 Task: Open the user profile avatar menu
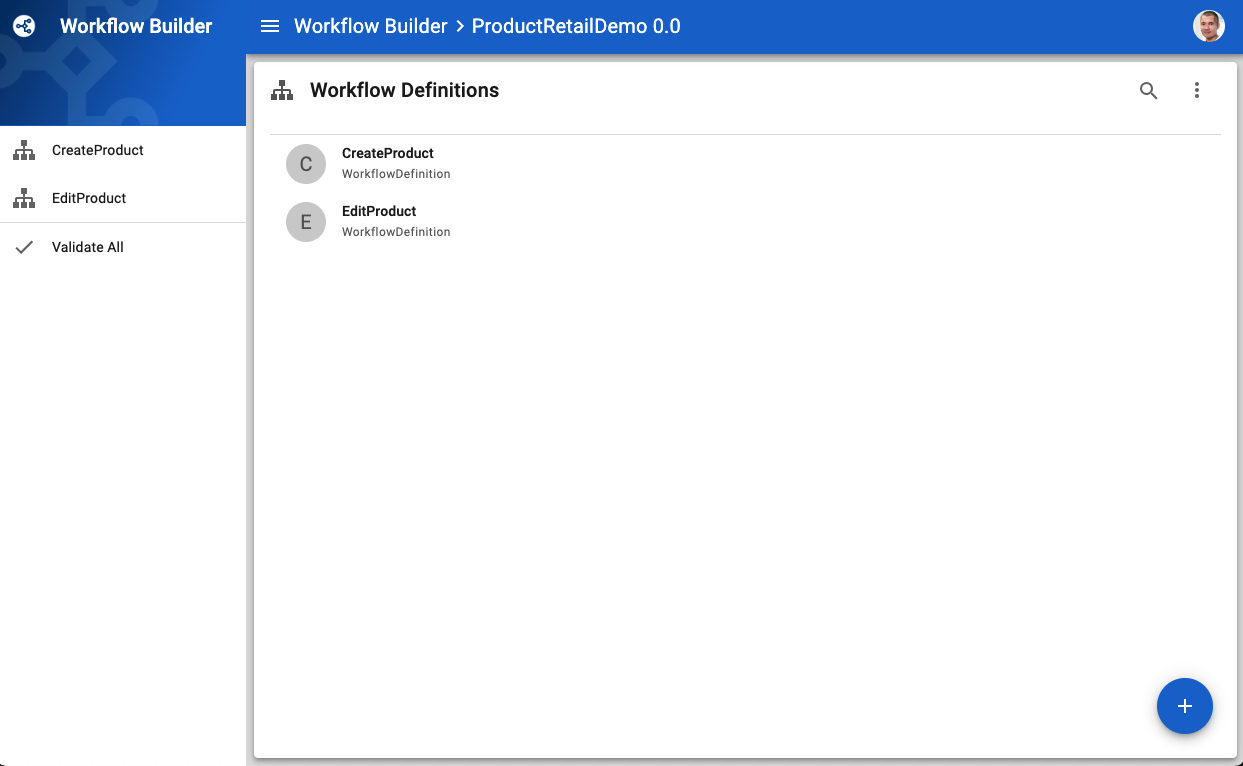pos(1208,25)
